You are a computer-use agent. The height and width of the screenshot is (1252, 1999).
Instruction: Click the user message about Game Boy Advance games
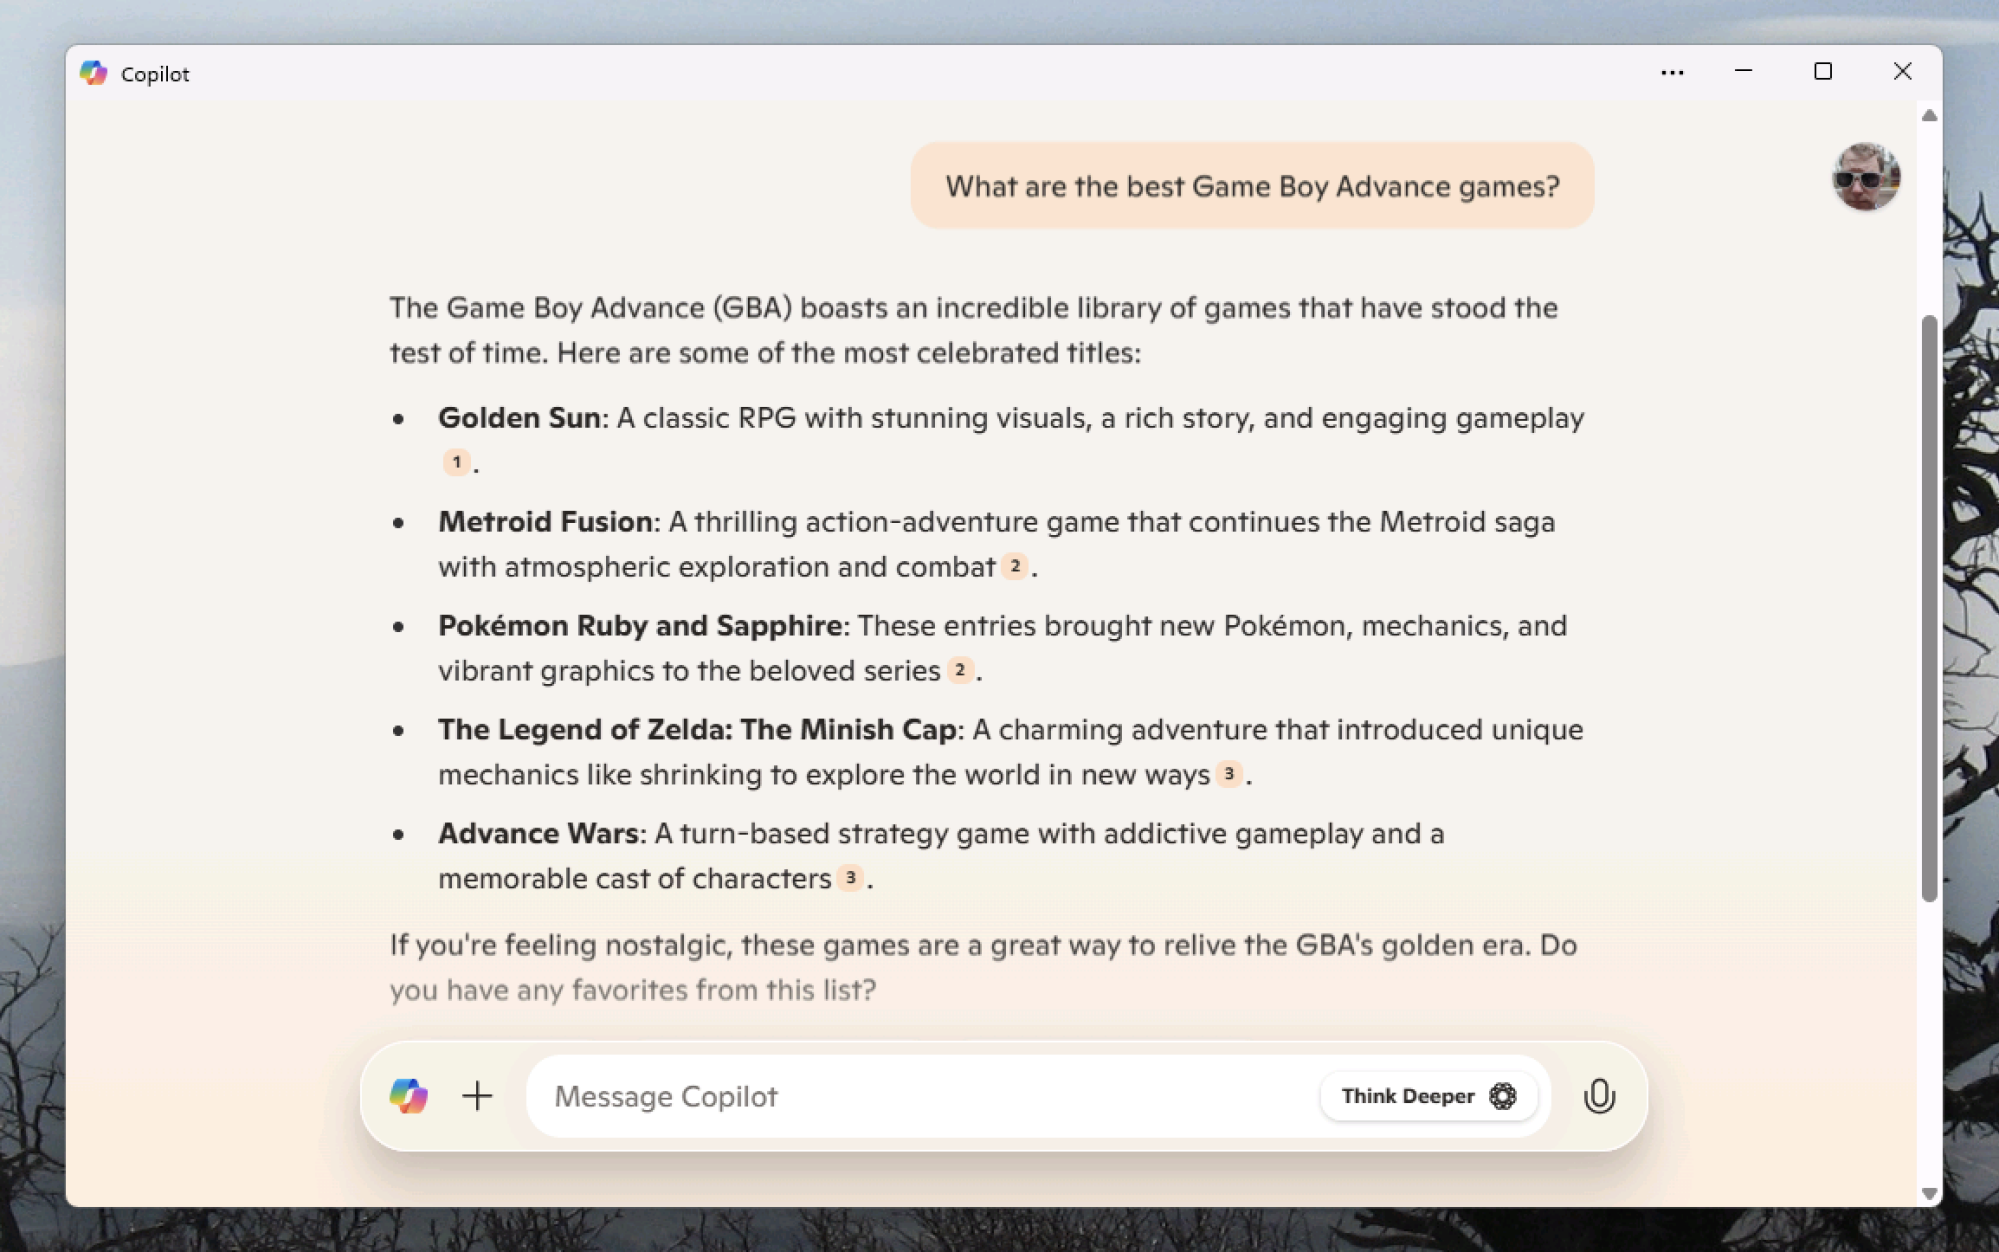click(x=1252, y=186)
